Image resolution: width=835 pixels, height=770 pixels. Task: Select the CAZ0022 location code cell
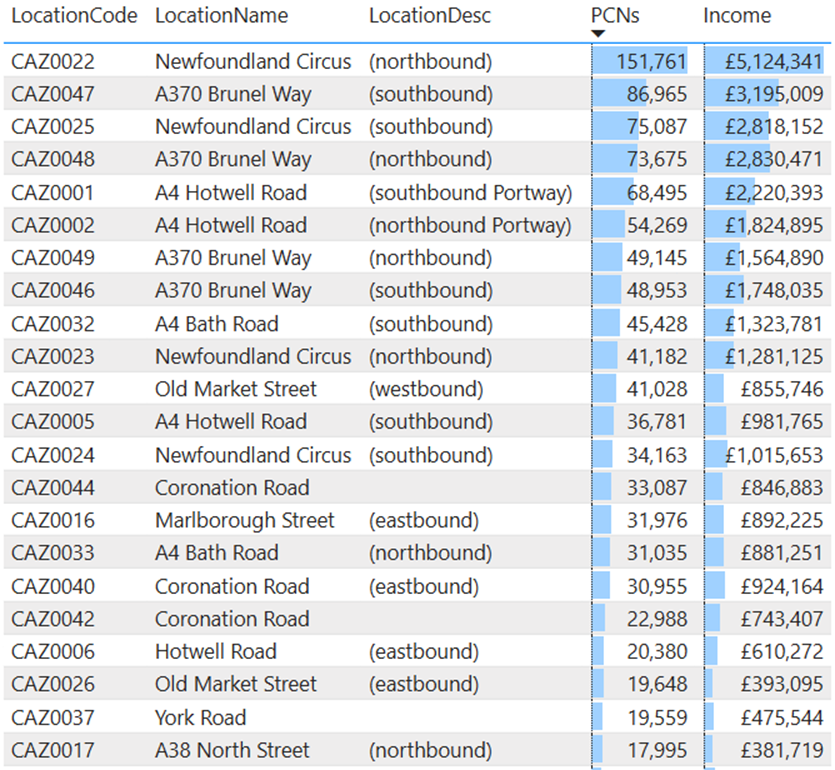(53, 62)
